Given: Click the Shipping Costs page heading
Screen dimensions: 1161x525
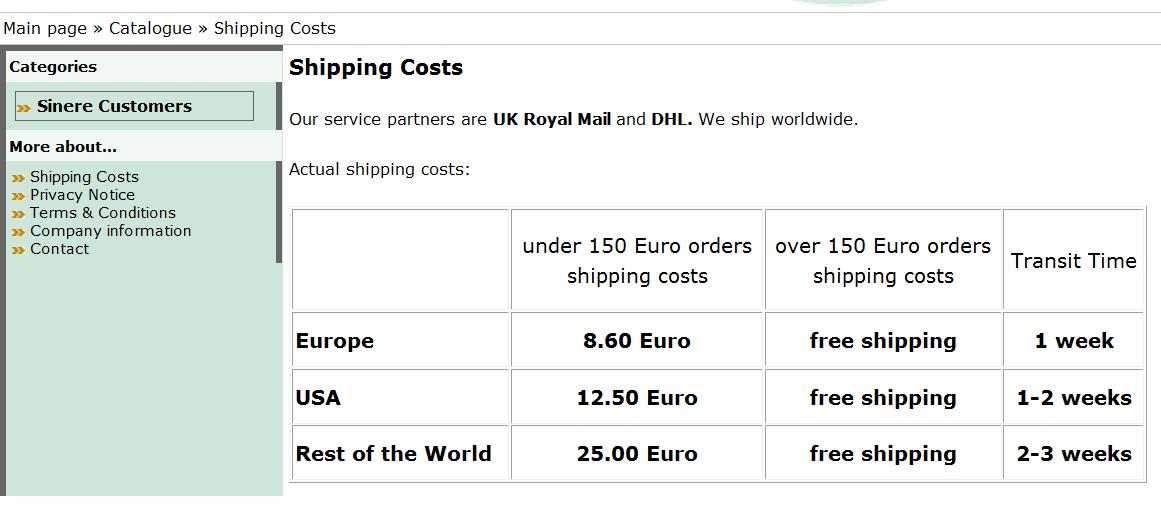Looking at the screenshot, I should [x=376, y=68].
